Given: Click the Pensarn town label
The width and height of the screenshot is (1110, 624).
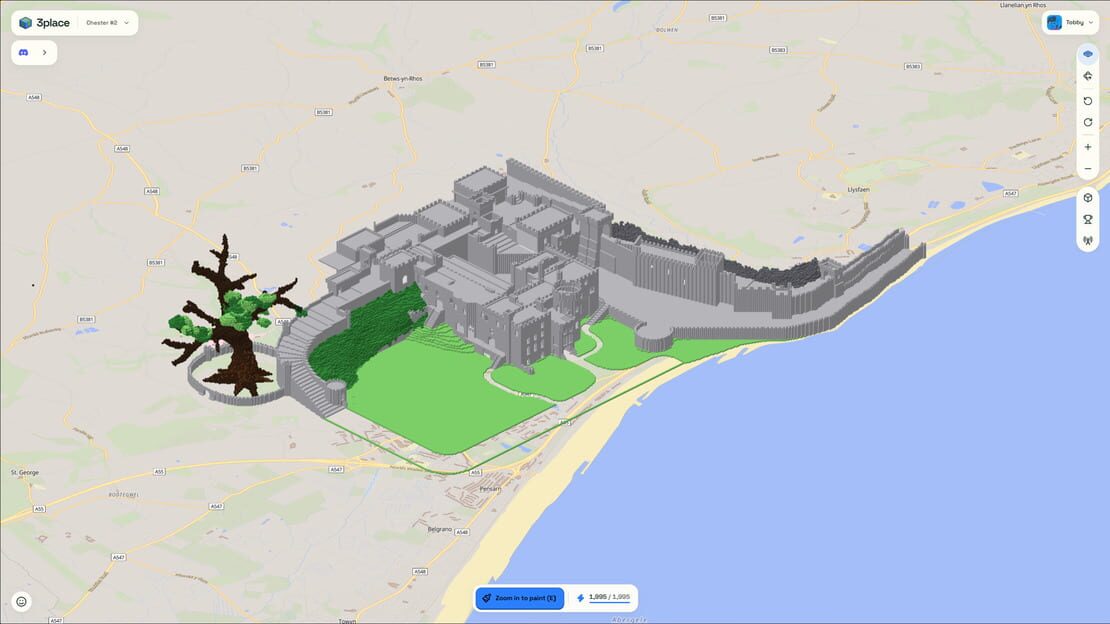Looking at the screenshot, I should (490, 489).
